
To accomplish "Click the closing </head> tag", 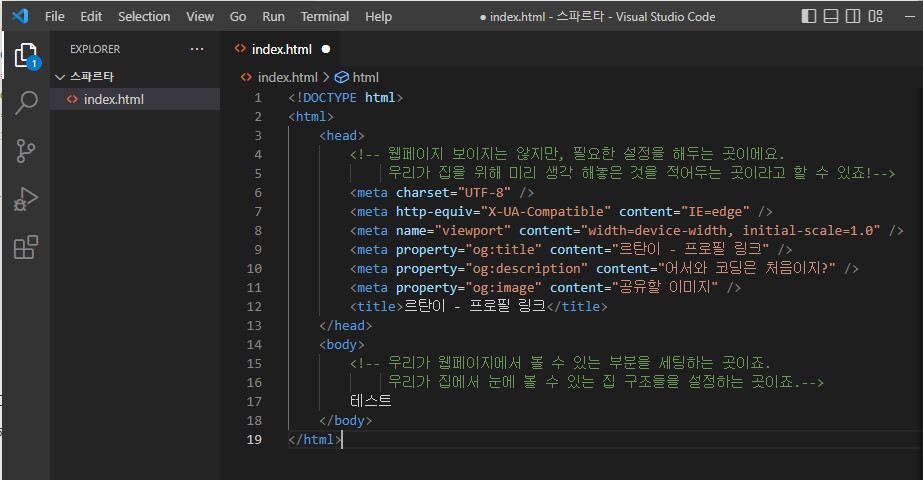I will [346, 325].
